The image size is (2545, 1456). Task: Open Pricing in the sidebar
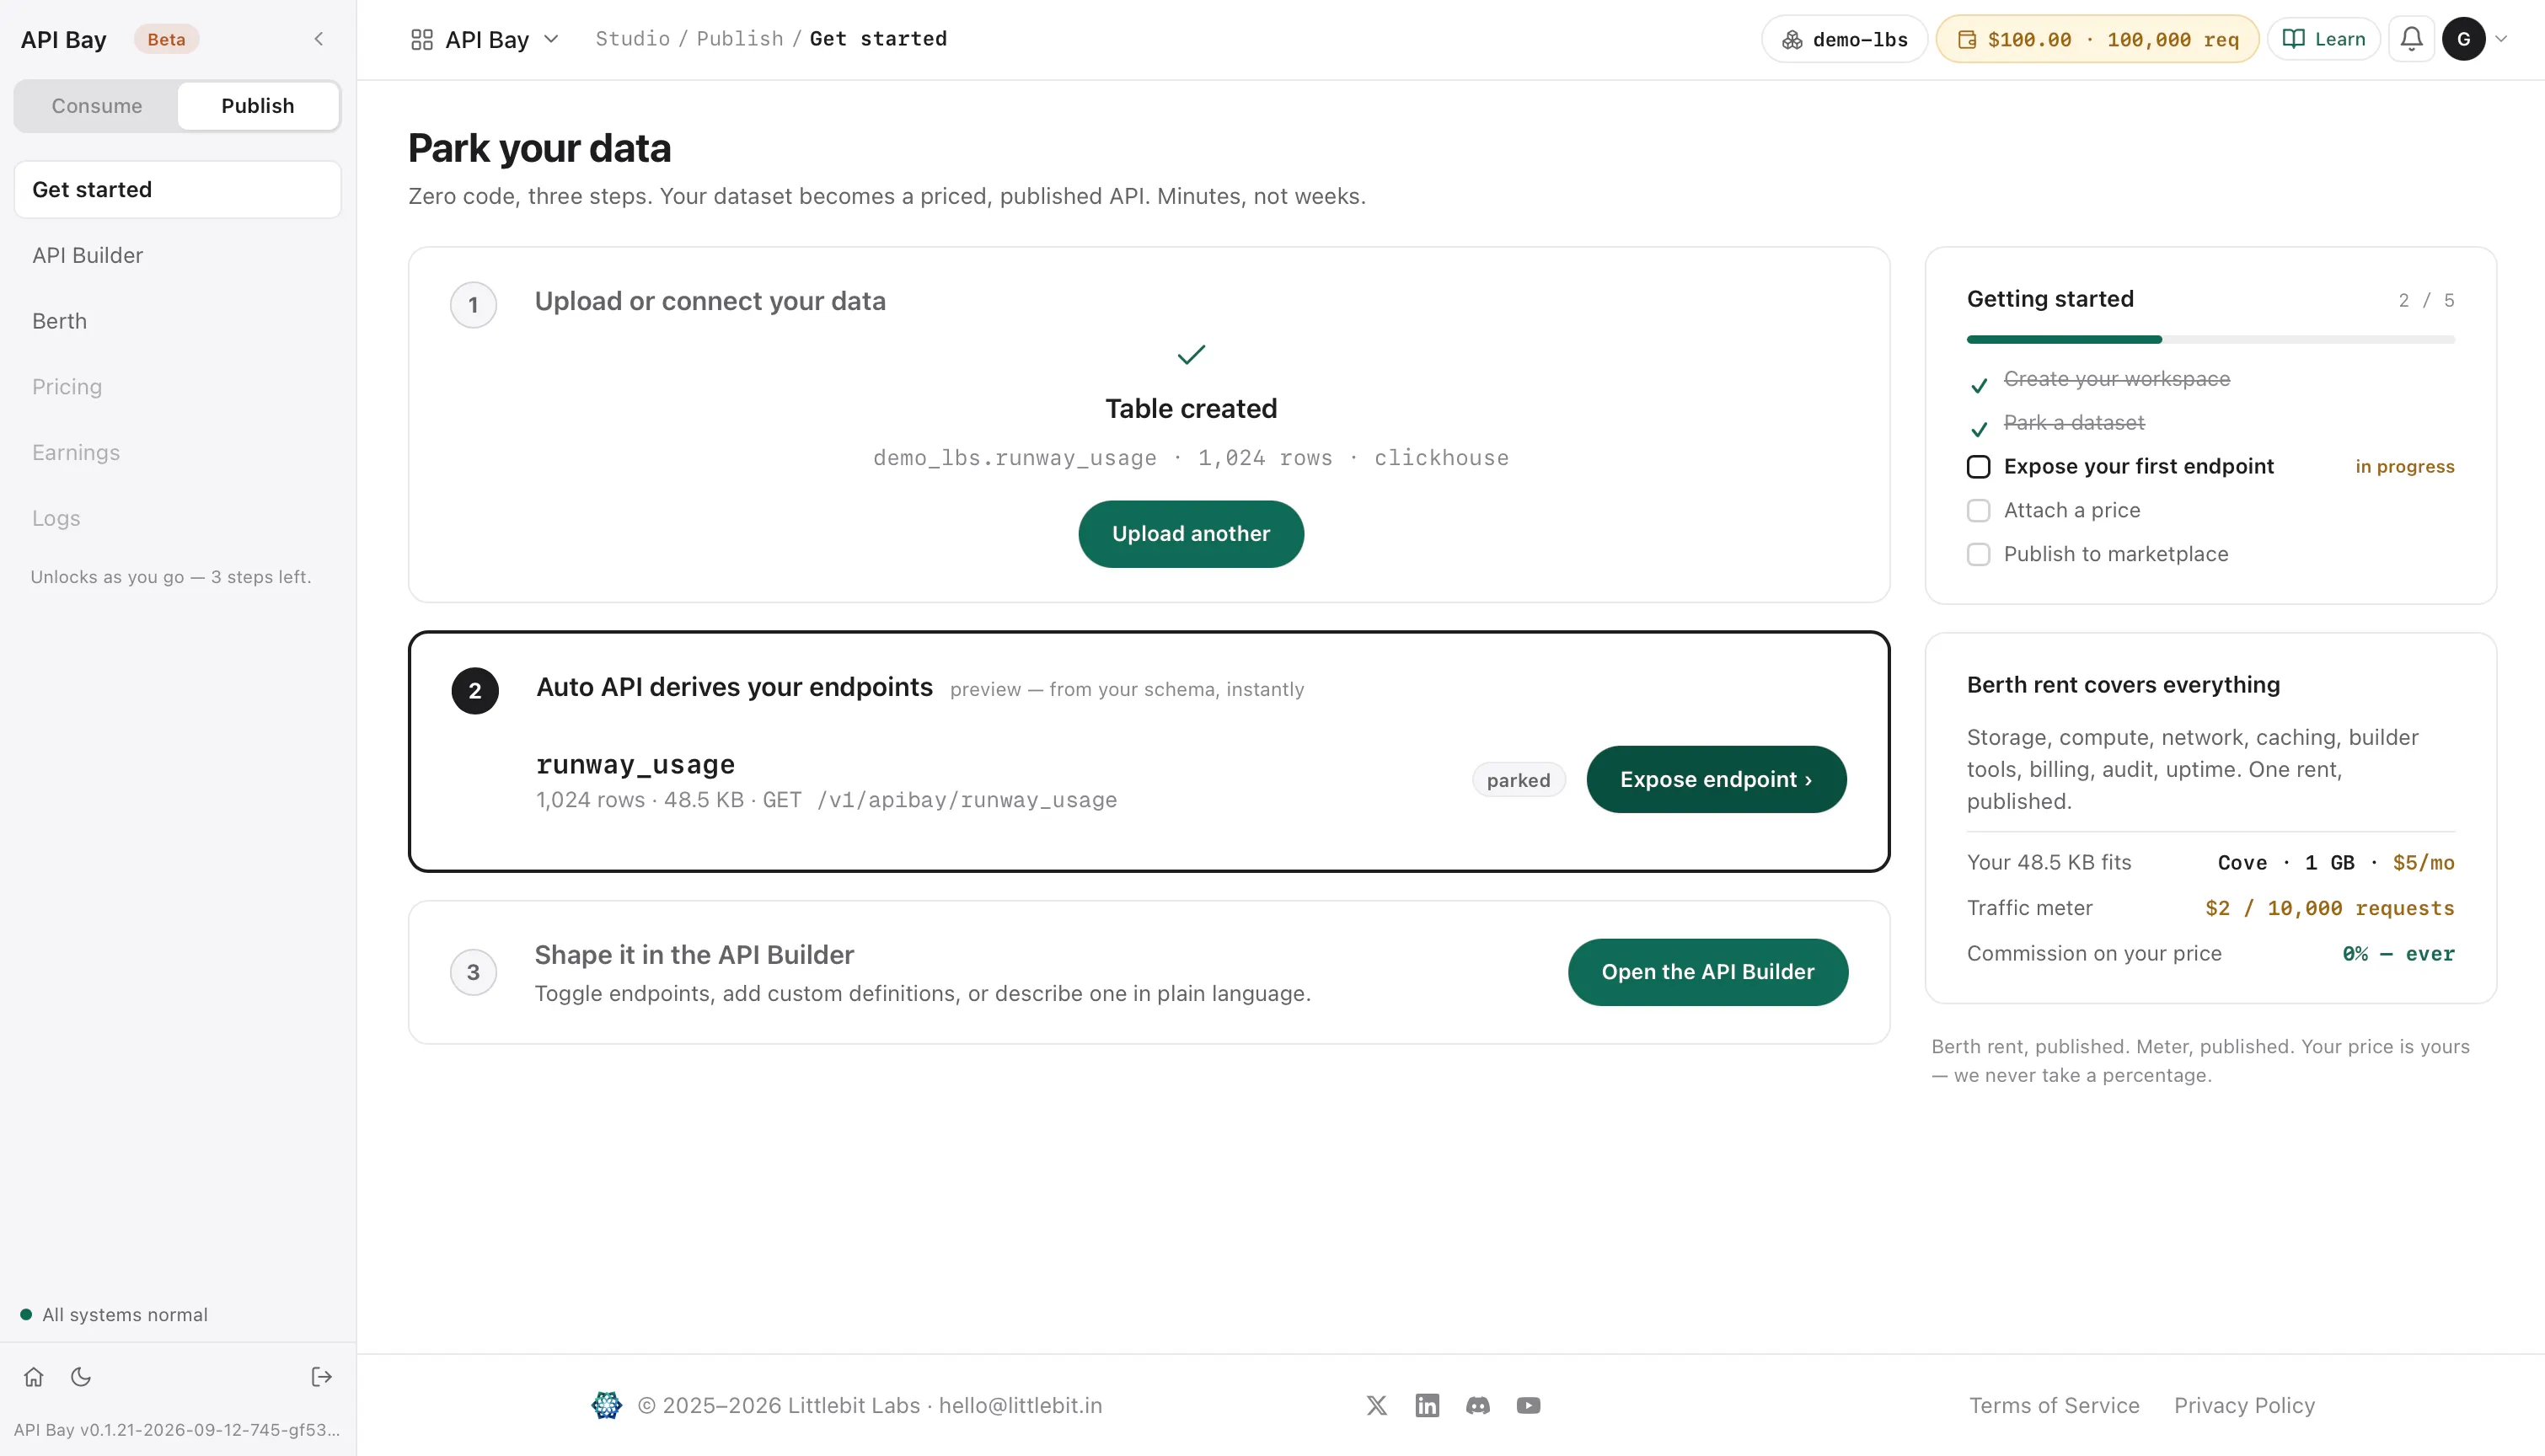178,387
